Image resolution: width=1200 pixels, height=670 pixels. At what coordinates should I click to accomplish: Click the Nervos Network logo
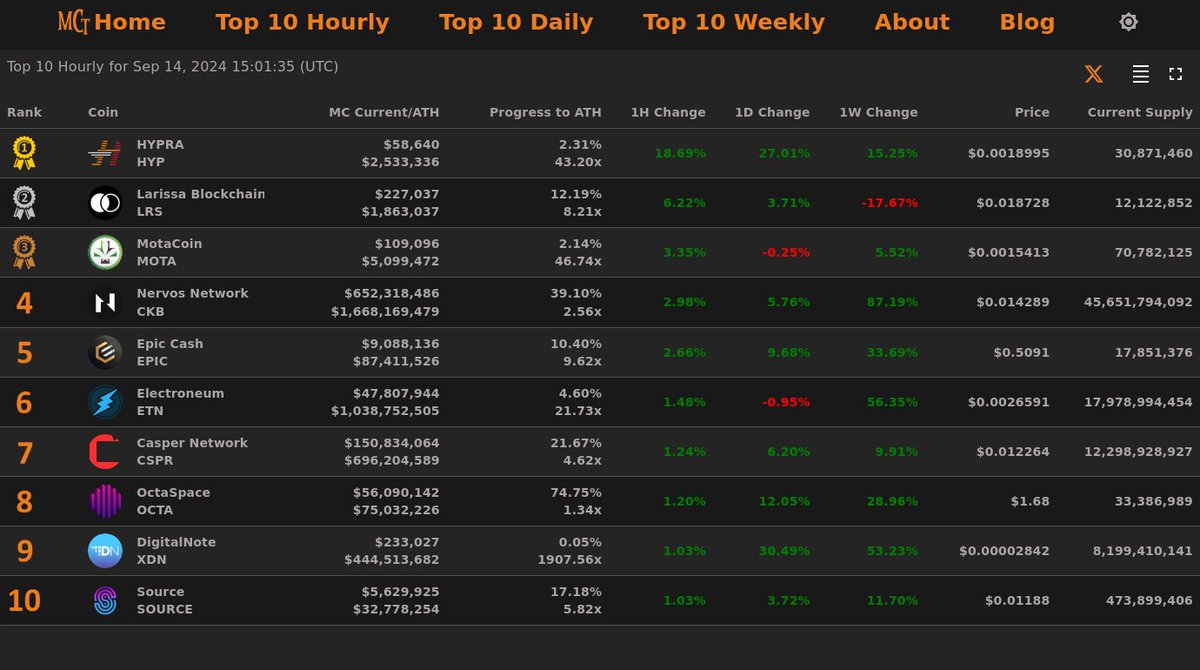(105, 302)
